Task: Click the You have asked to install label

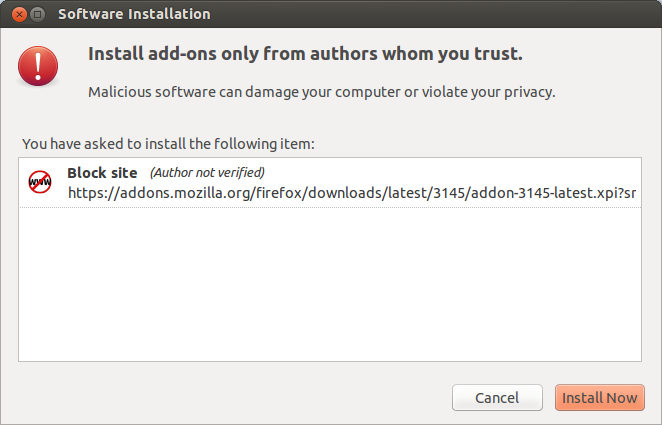Action: click(168, 144)
